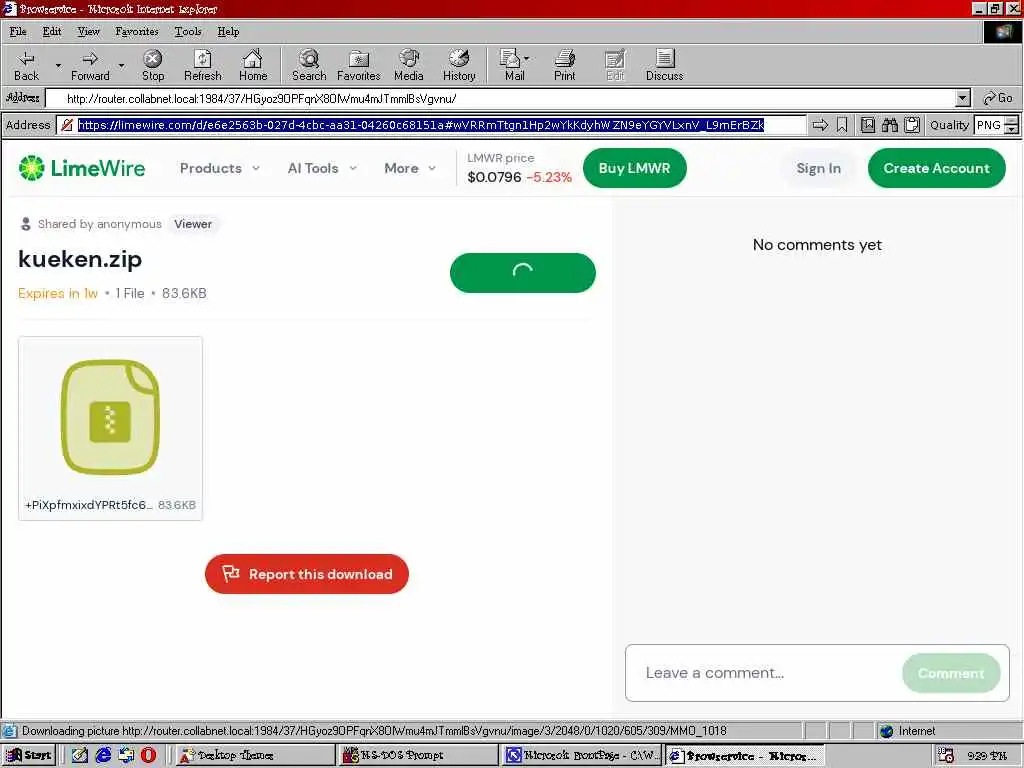The height and width of the screenshot is (768, 1024).
Task: Click the inner address bar go arrow
Action: [x=820, y=125]
